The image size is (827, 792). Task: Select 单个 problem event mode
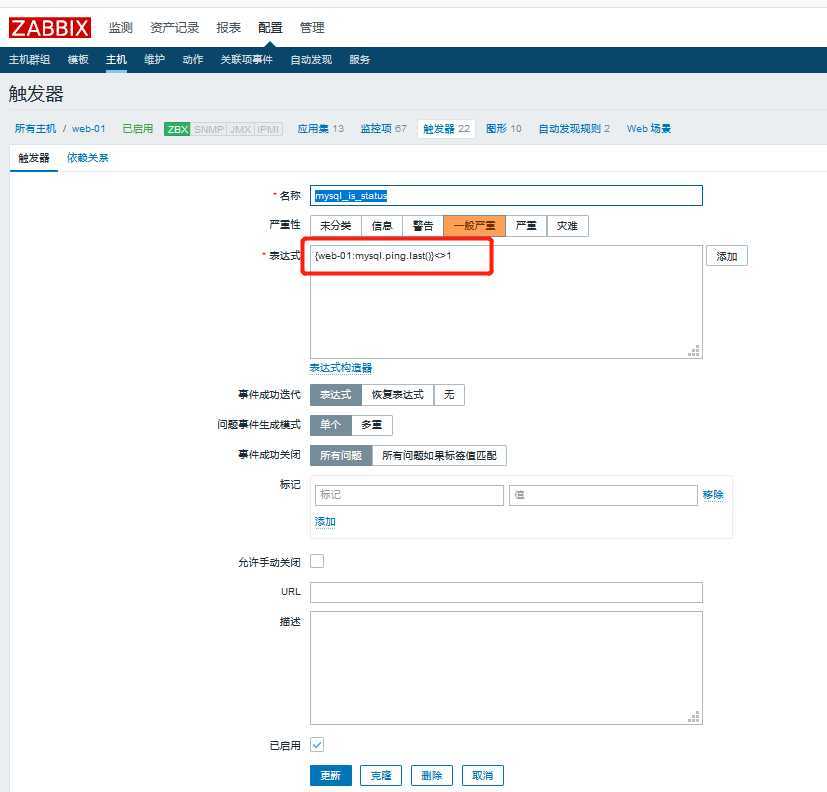coord(330,425)
